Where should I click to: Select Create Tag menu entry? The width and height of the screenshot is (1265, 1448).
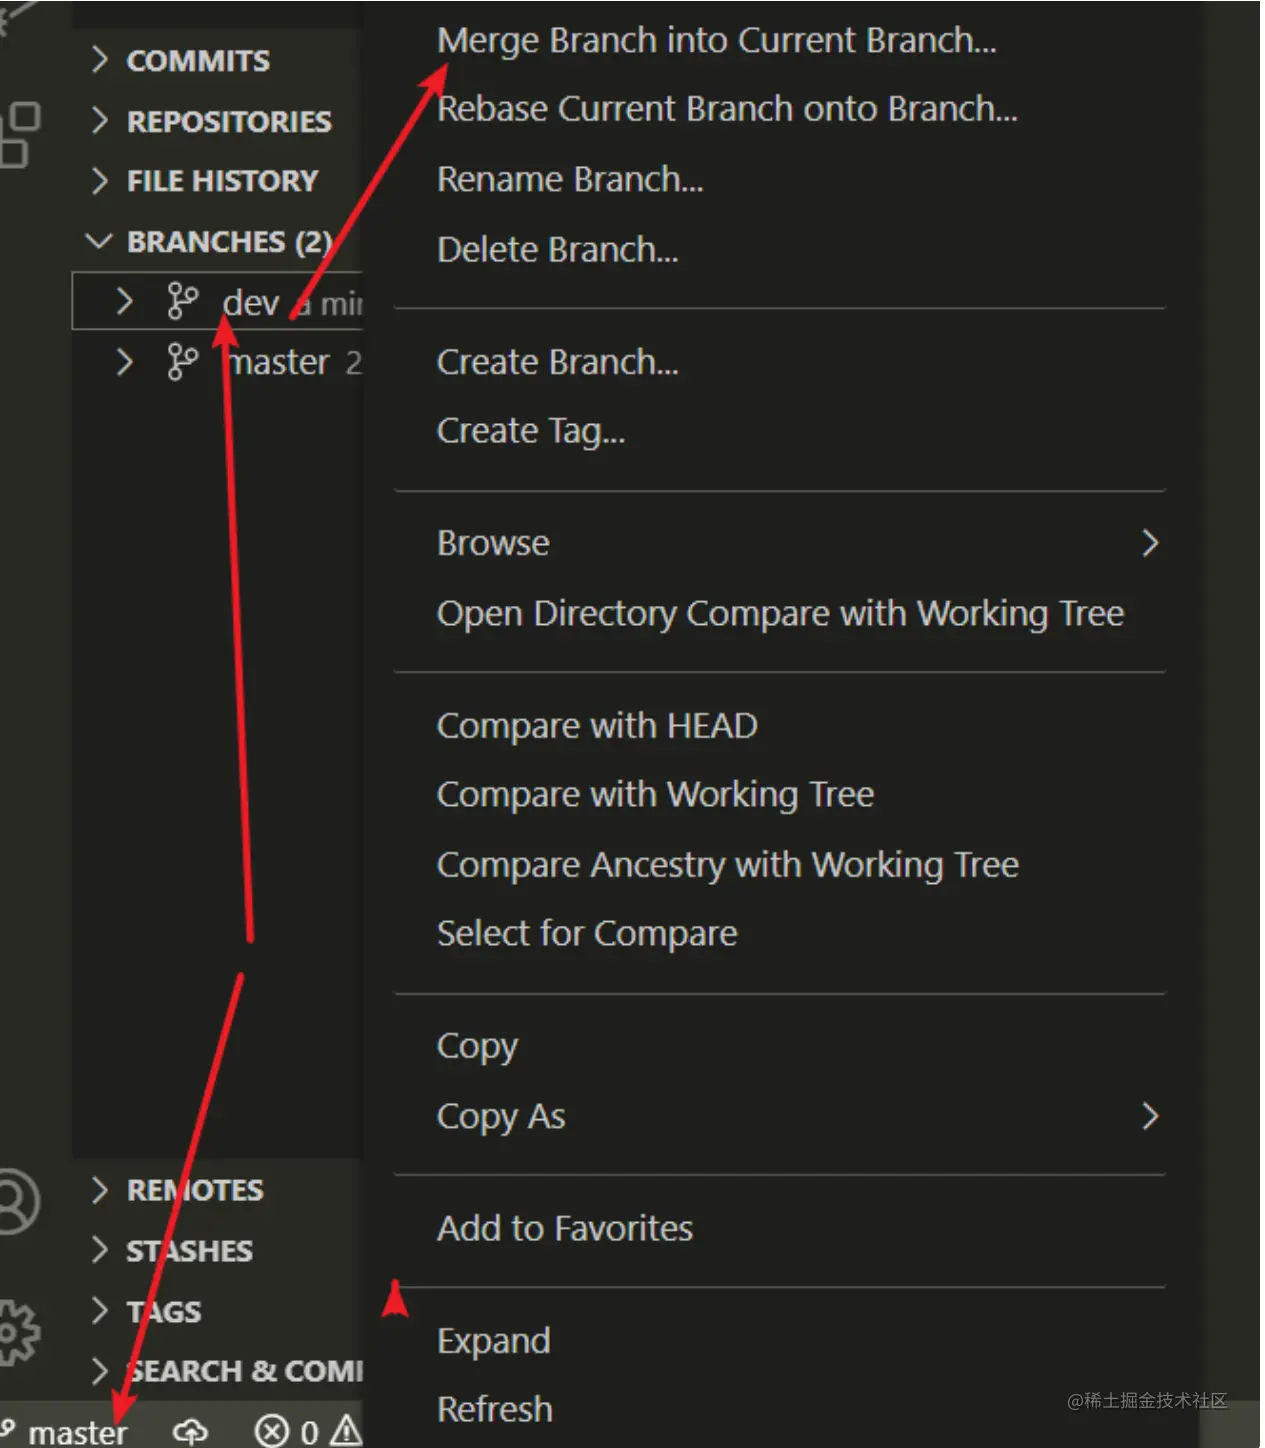[531, 431]
